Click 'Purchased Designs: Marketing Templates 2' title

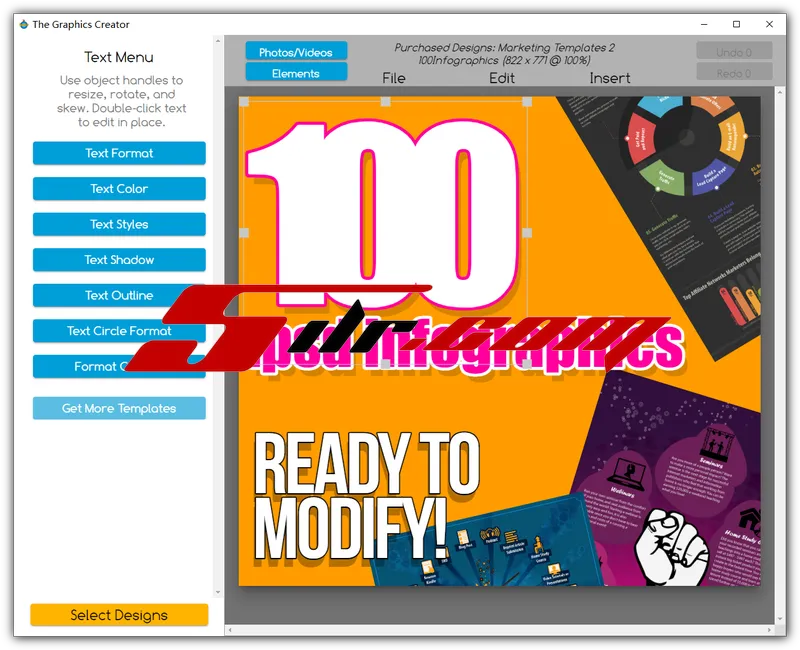pyautogui.click(x=504, y=47)
